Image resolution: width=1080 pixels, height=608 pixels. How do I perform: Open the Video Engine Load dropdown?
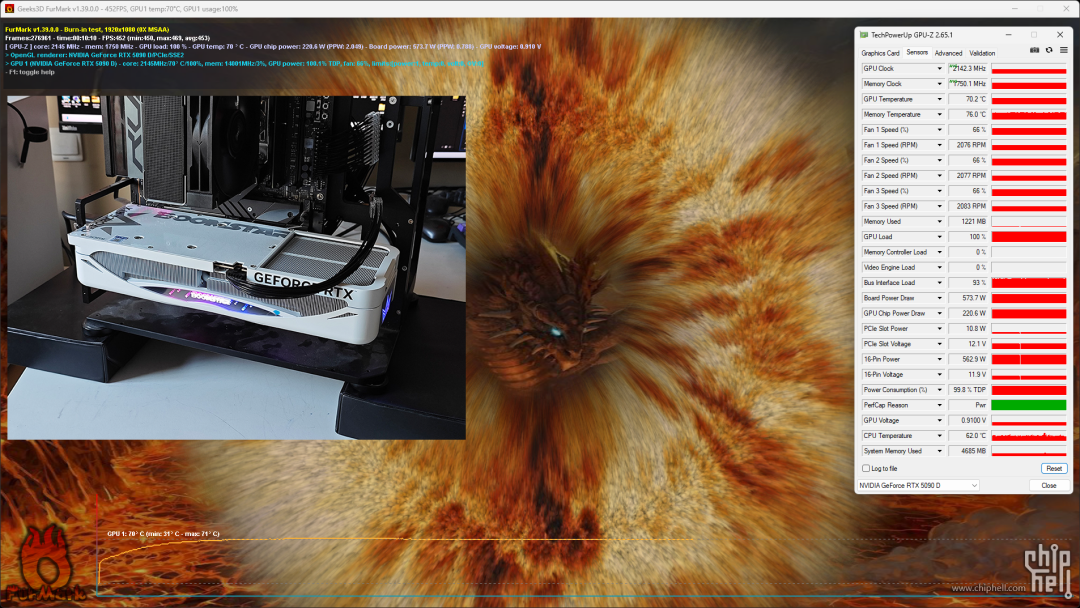[939, 267]
